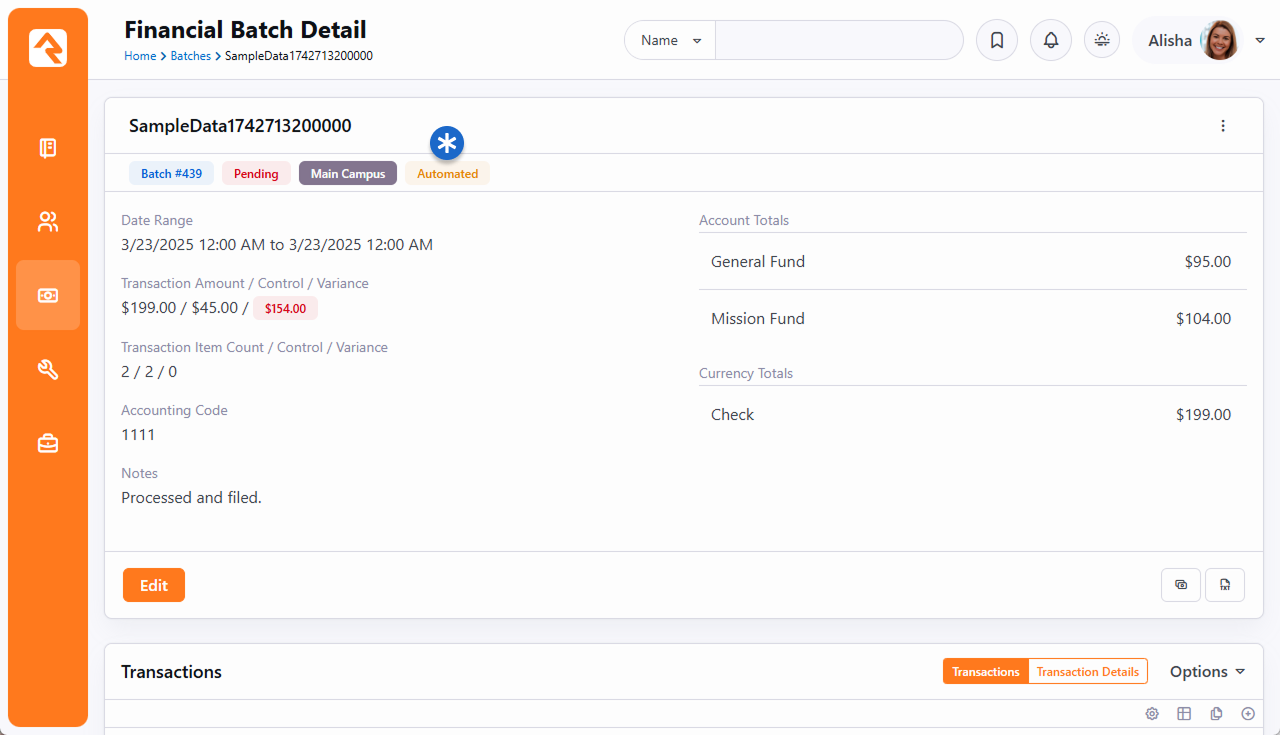Open the three-dot menu on batch panel
Image resolution: width=1280 pixels, height=735 pixels.
click(1223, 126)
